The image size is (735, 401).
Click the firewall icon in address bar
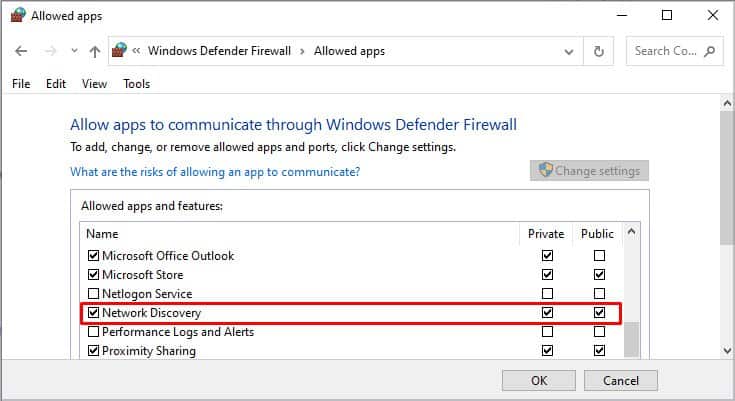(120, 50)
